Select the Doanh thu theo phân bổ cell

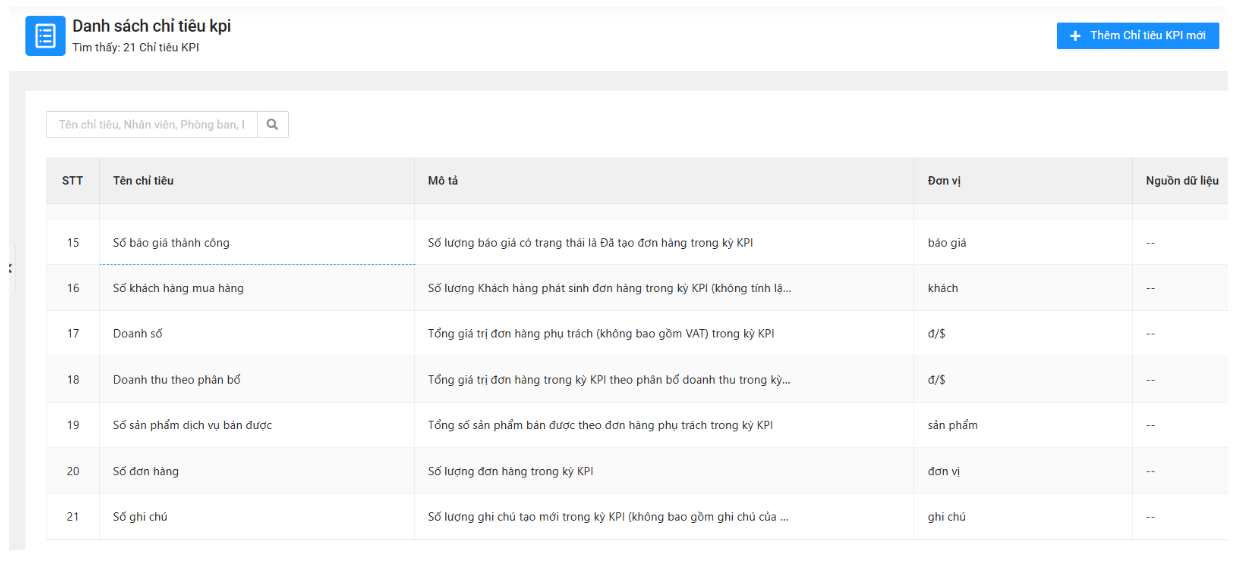coord(257,380)
